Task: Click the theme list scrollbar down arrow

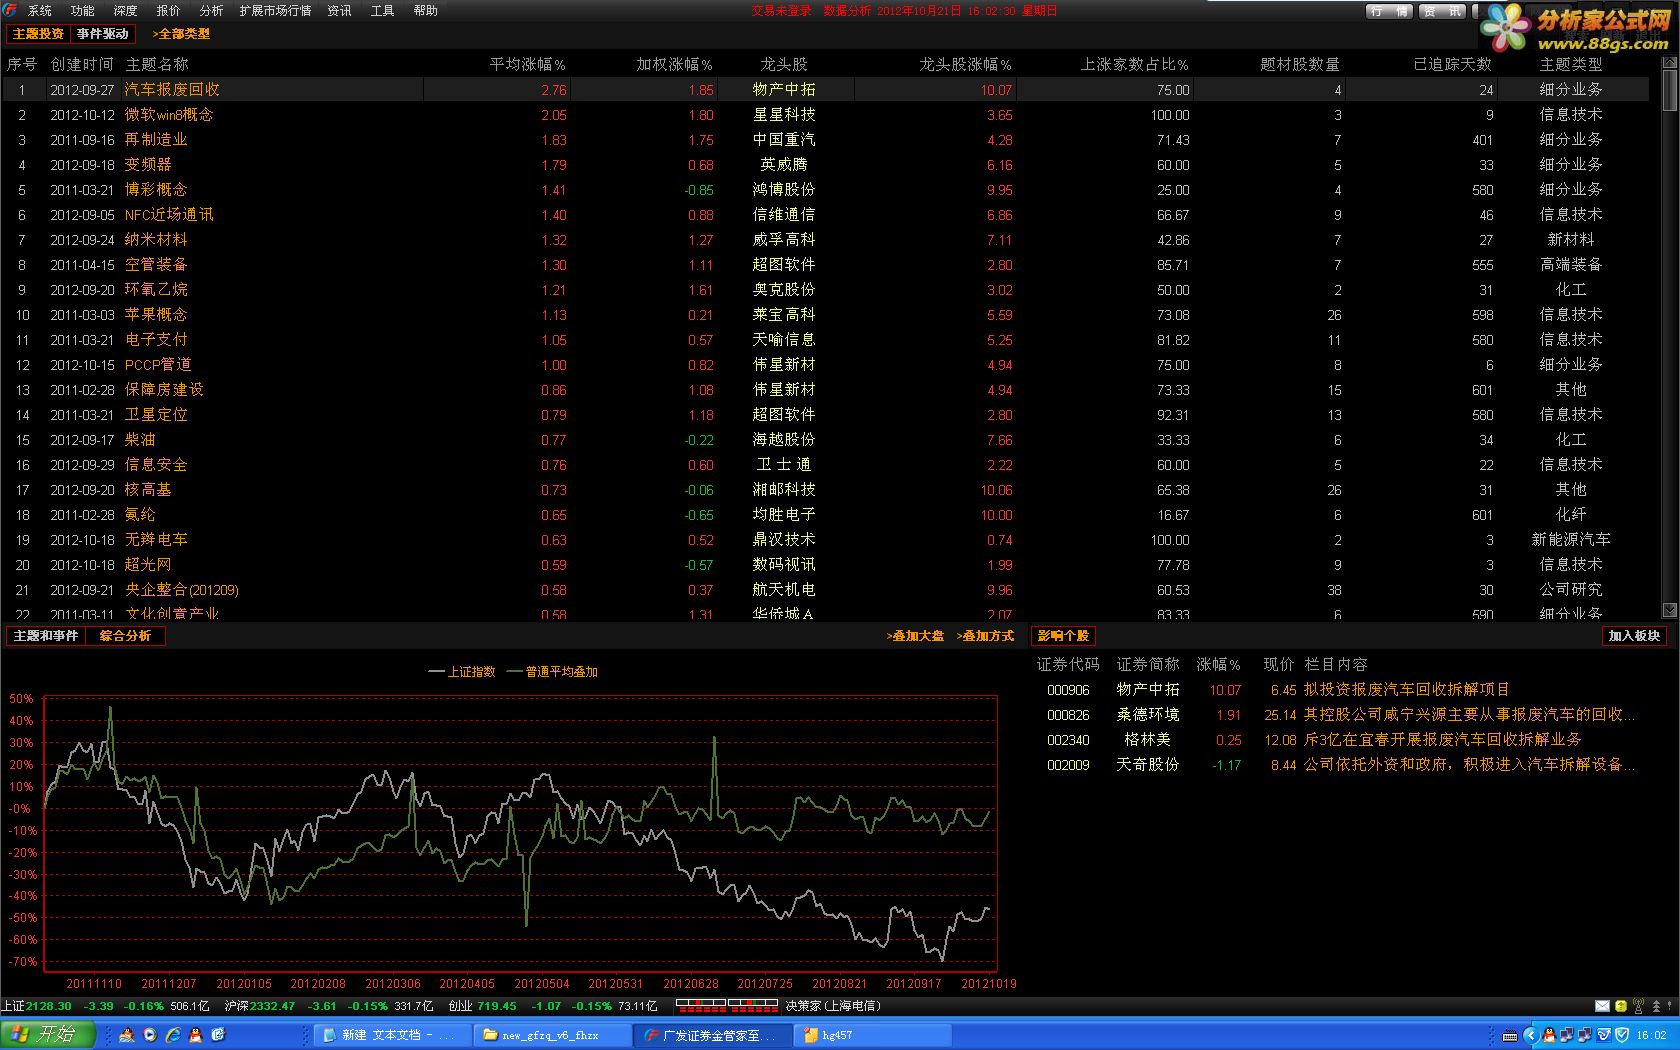Action: pyautogui.click(x=1669, y=610)
